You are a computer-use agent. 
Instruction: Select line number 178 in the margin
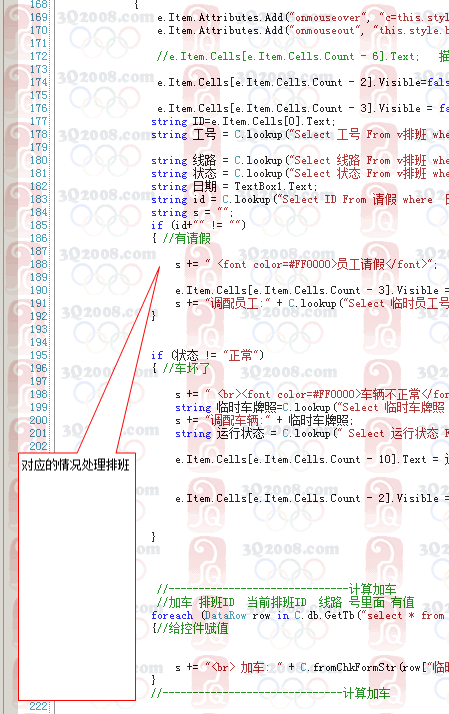39,134
